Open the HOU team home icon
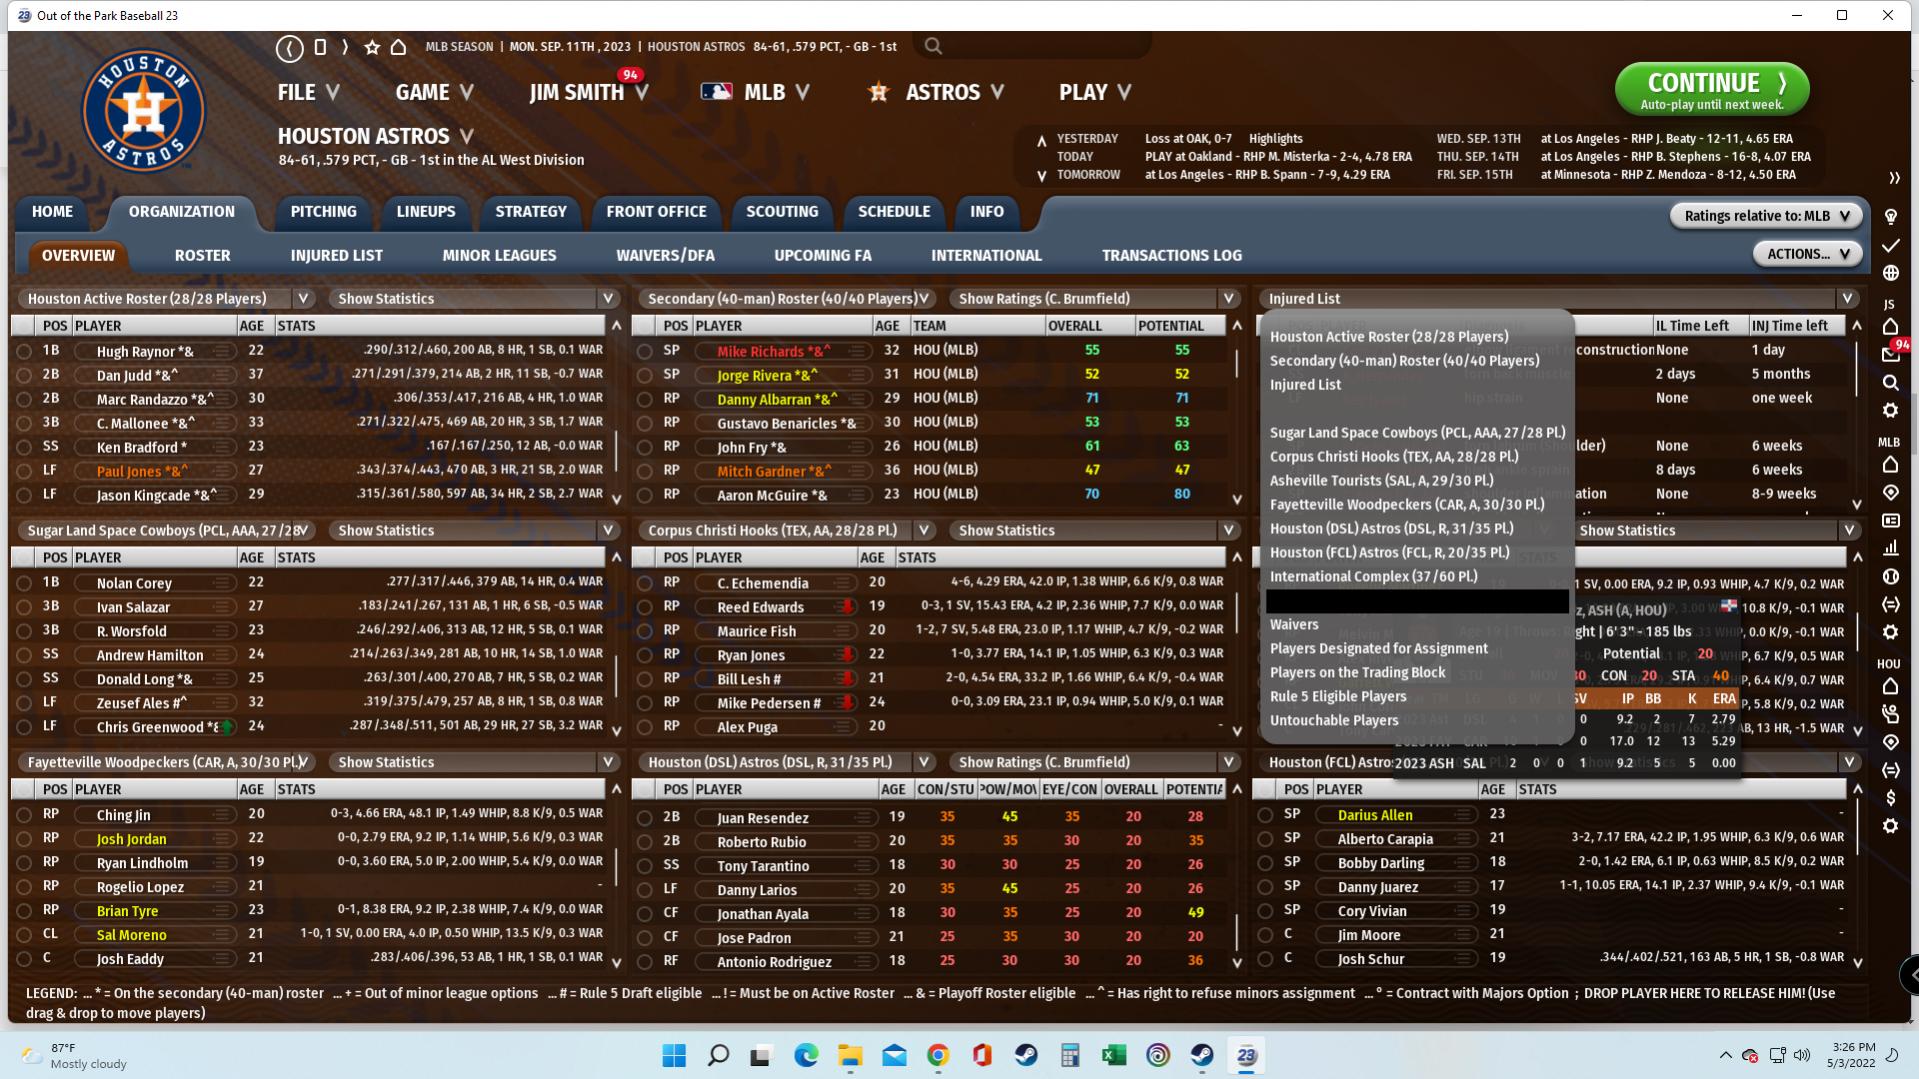Viewport: 1919px width, 1079px height. pos(1890,686)
